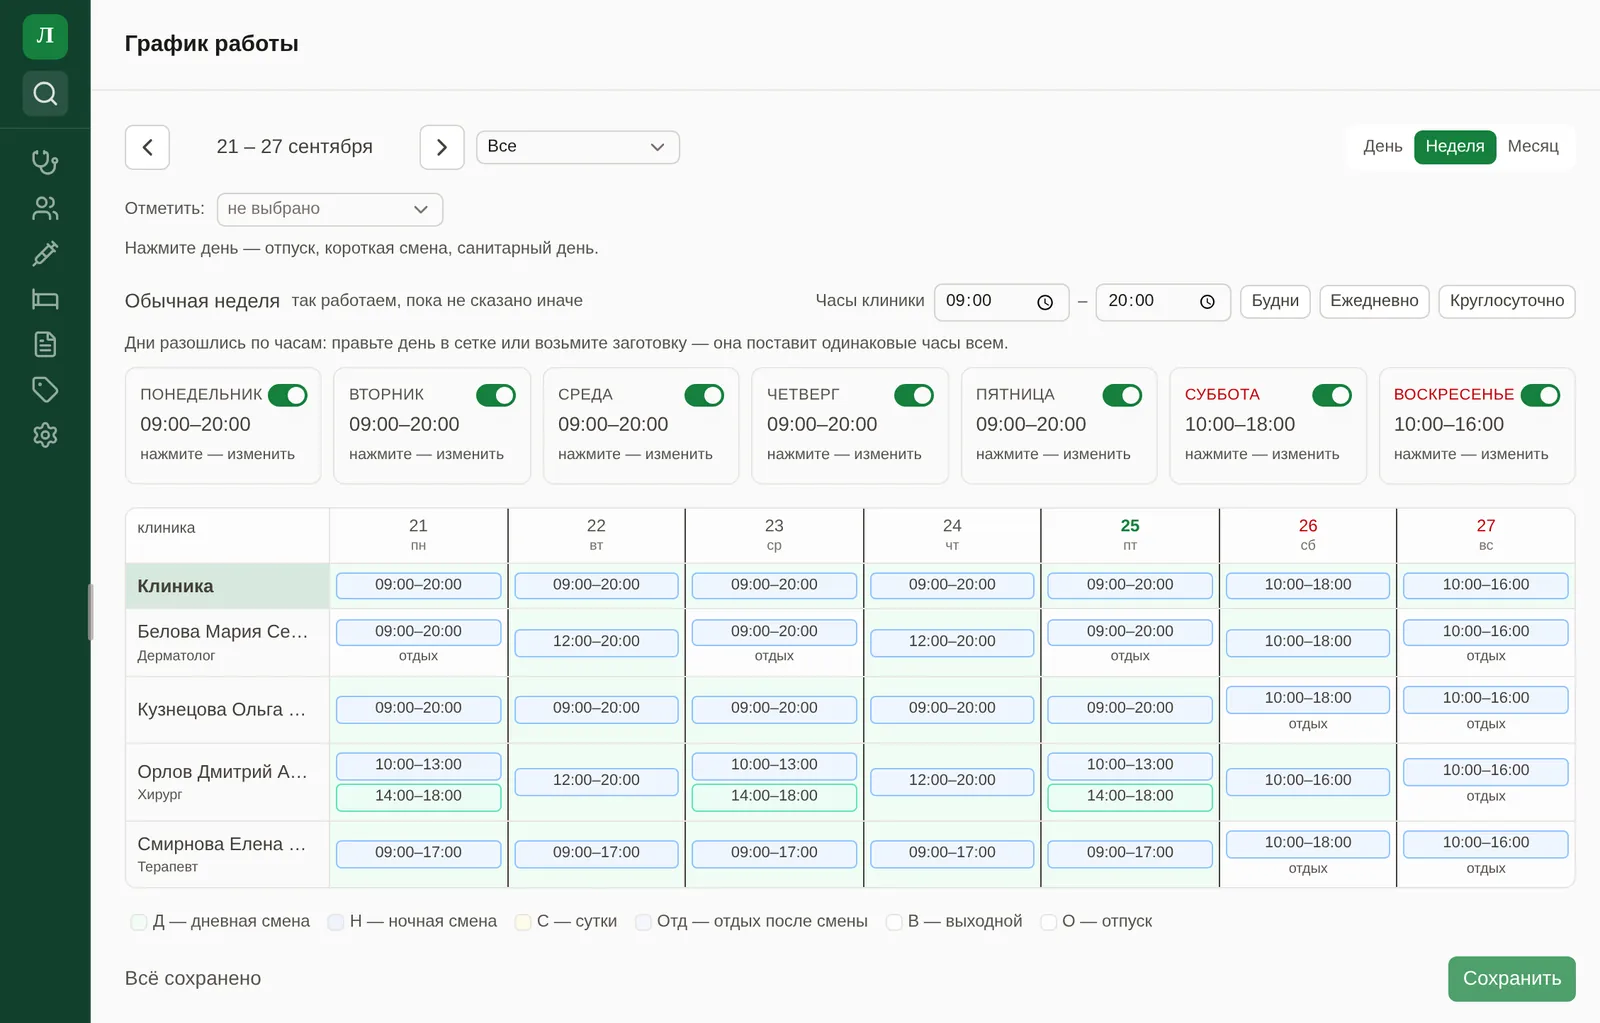The image size is (1600, 1023).
Task: Click Клиника row 10:00–18:00 on Saturday 26
Action: [x=1308, y=585]
